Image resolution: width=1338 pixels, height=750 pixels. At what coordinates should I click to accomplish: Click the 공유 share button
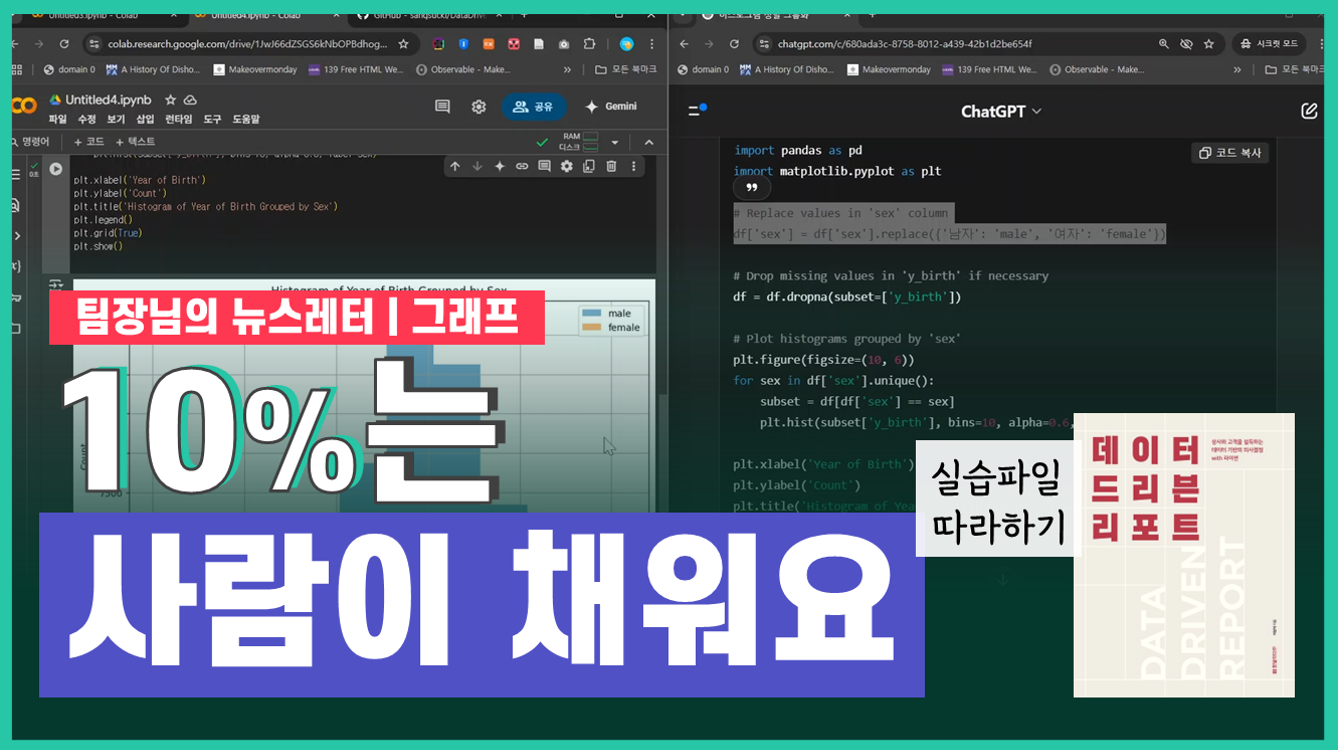point(534,107)
